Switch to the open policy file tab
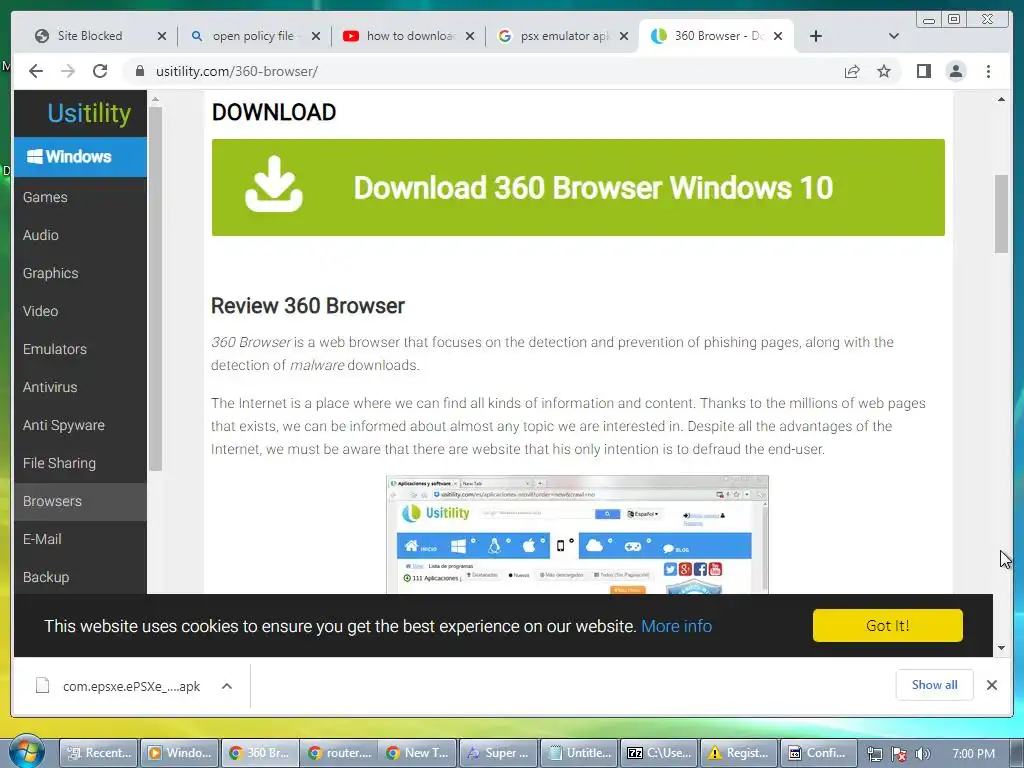Image resolution: width=1024 pixels, height=768 pixels. 253,36
